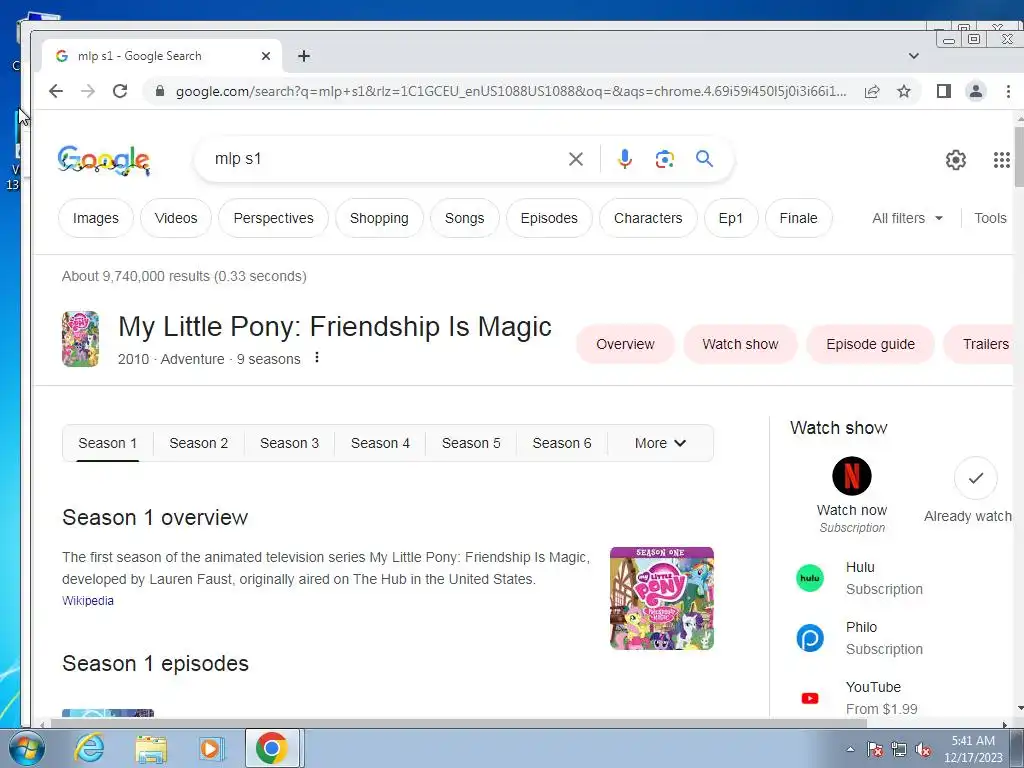
Task: Switch to the Season 2 tab
Action: [x=199, y=443]
